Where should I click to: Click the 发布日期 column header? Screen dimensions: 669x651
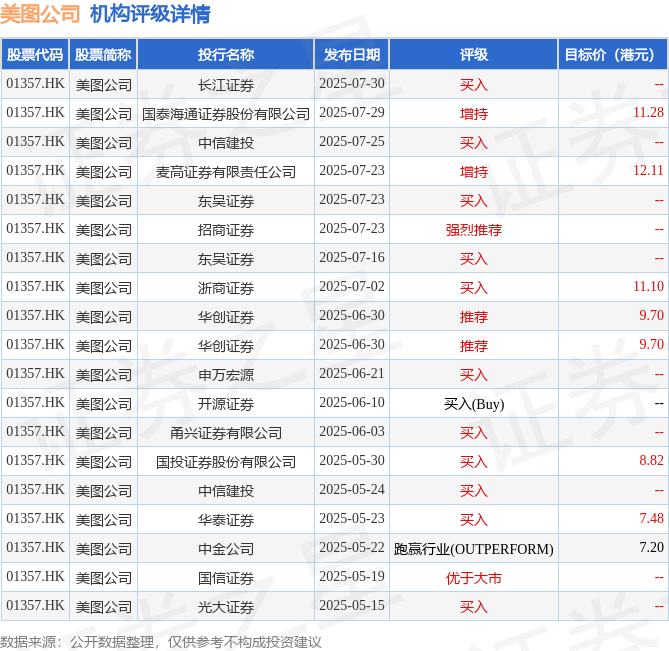(352, 55)
